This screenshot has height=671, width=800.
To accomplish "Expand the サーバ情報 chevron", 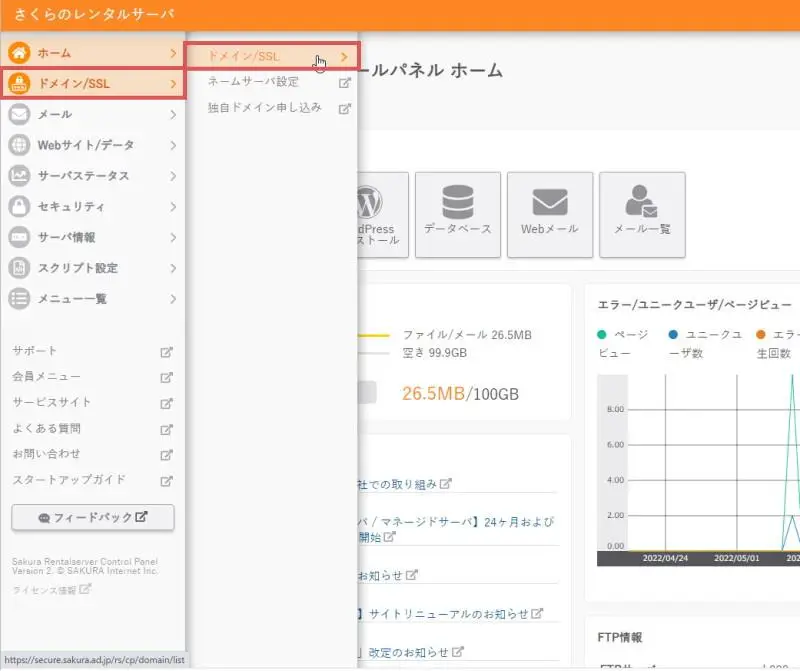I will coord(173,238).
